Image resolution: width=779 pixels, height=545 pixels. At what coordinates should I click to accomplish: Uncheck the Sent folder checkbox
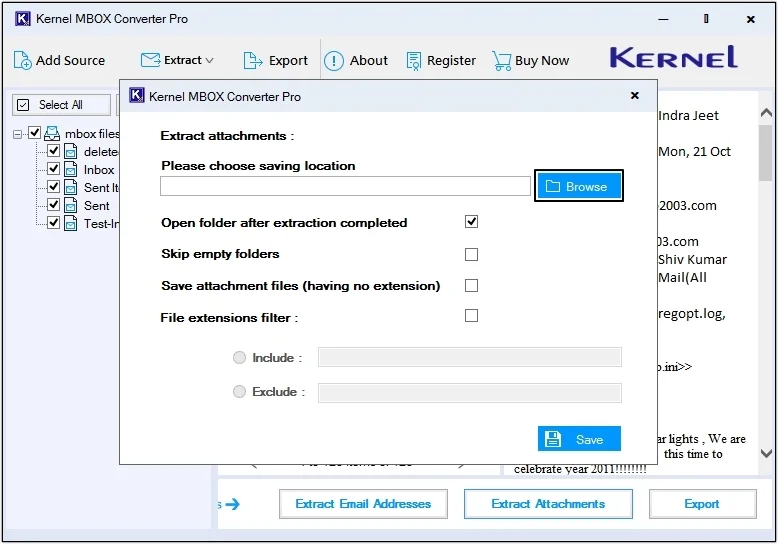[53, 204]
